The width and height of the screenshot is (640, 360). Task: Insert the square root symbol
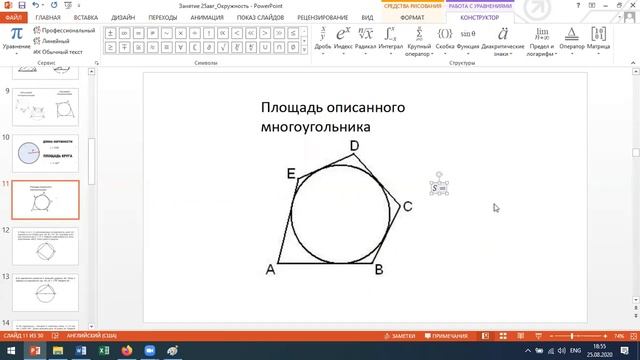click(x=223, y=47)
